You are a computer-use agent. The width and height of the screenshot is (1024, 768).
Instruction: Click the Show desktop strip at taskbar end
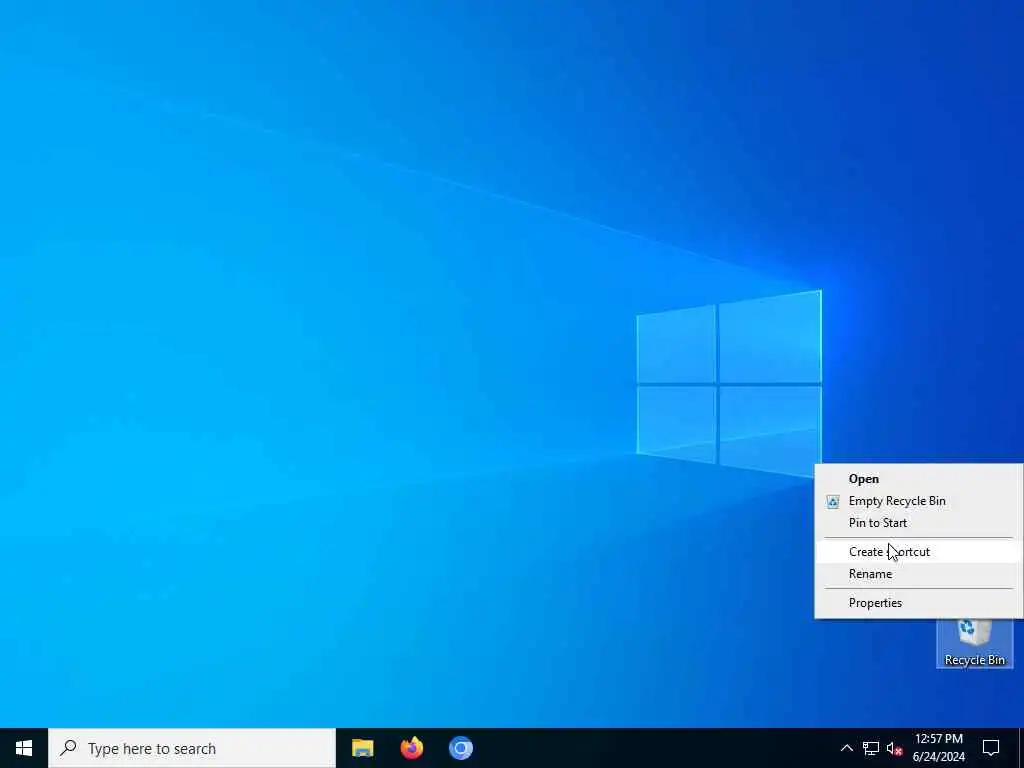point(1021,748)
